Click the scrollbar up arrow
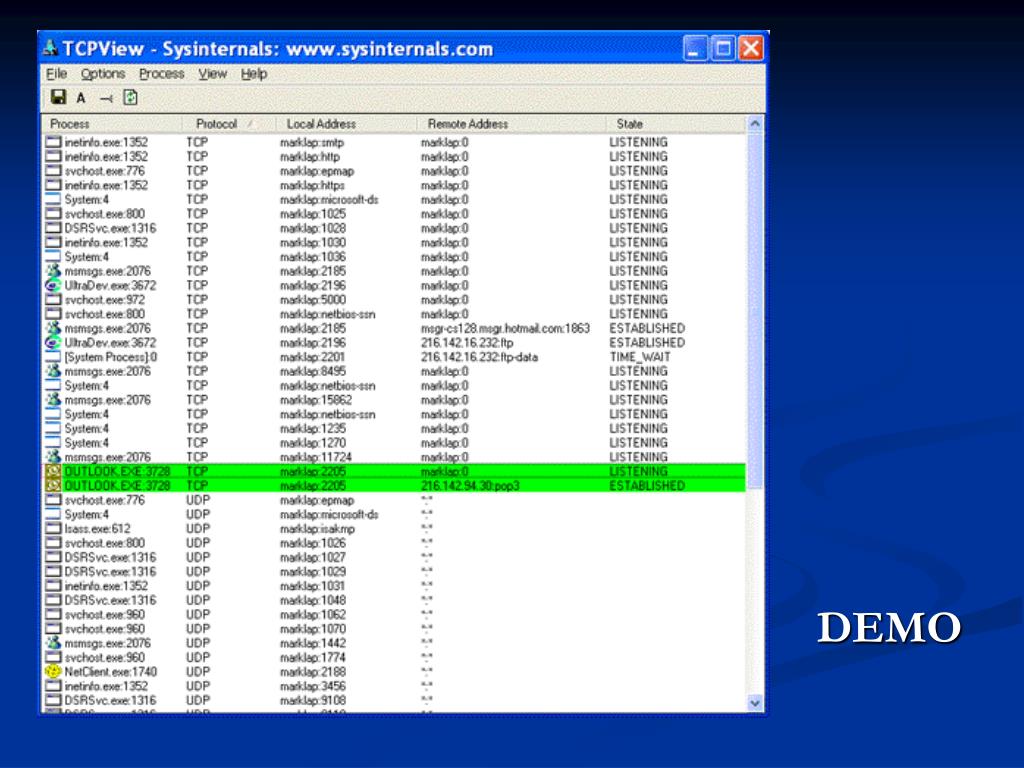Screen dimensions: 1024x768 click(x=755, y=123)
